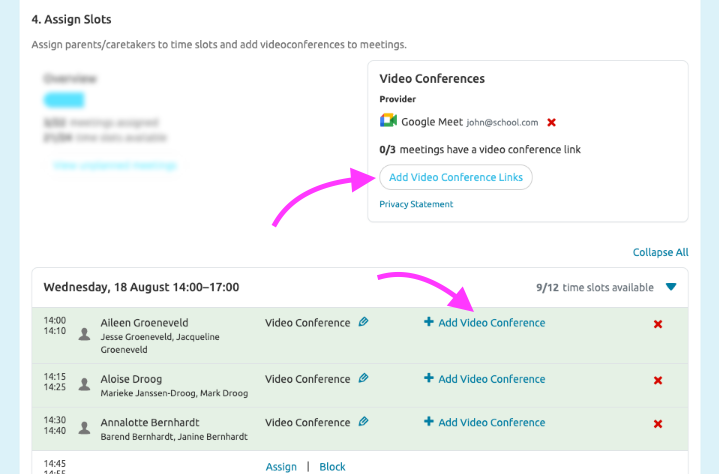Image resolution: width=719 pixels, height=474 pixels.
Task: Click Collapse All link
Action: click(660, 252)
